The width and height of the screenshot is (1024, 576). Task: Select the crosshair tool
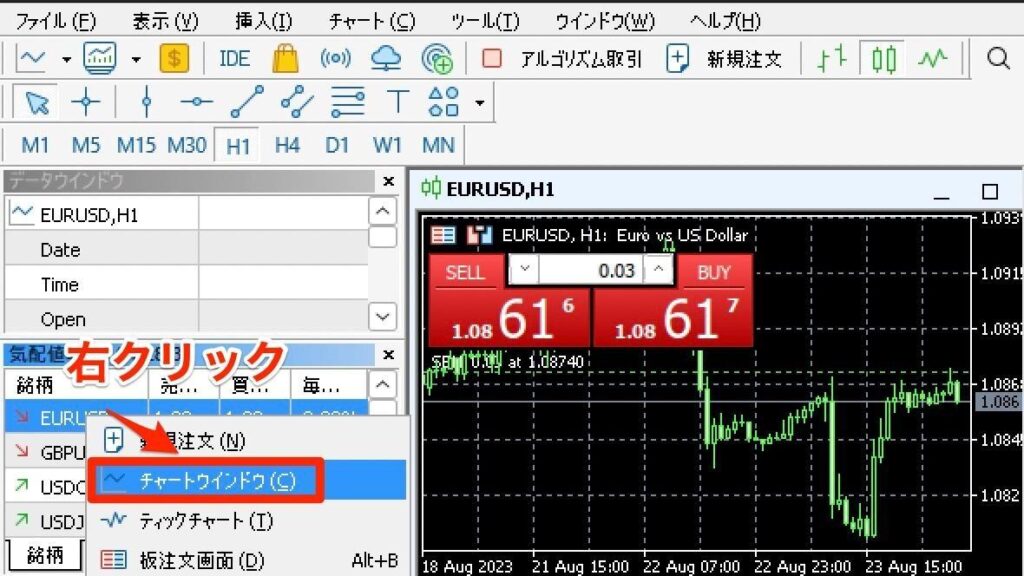pyautogui.click(x=85, y=101)
